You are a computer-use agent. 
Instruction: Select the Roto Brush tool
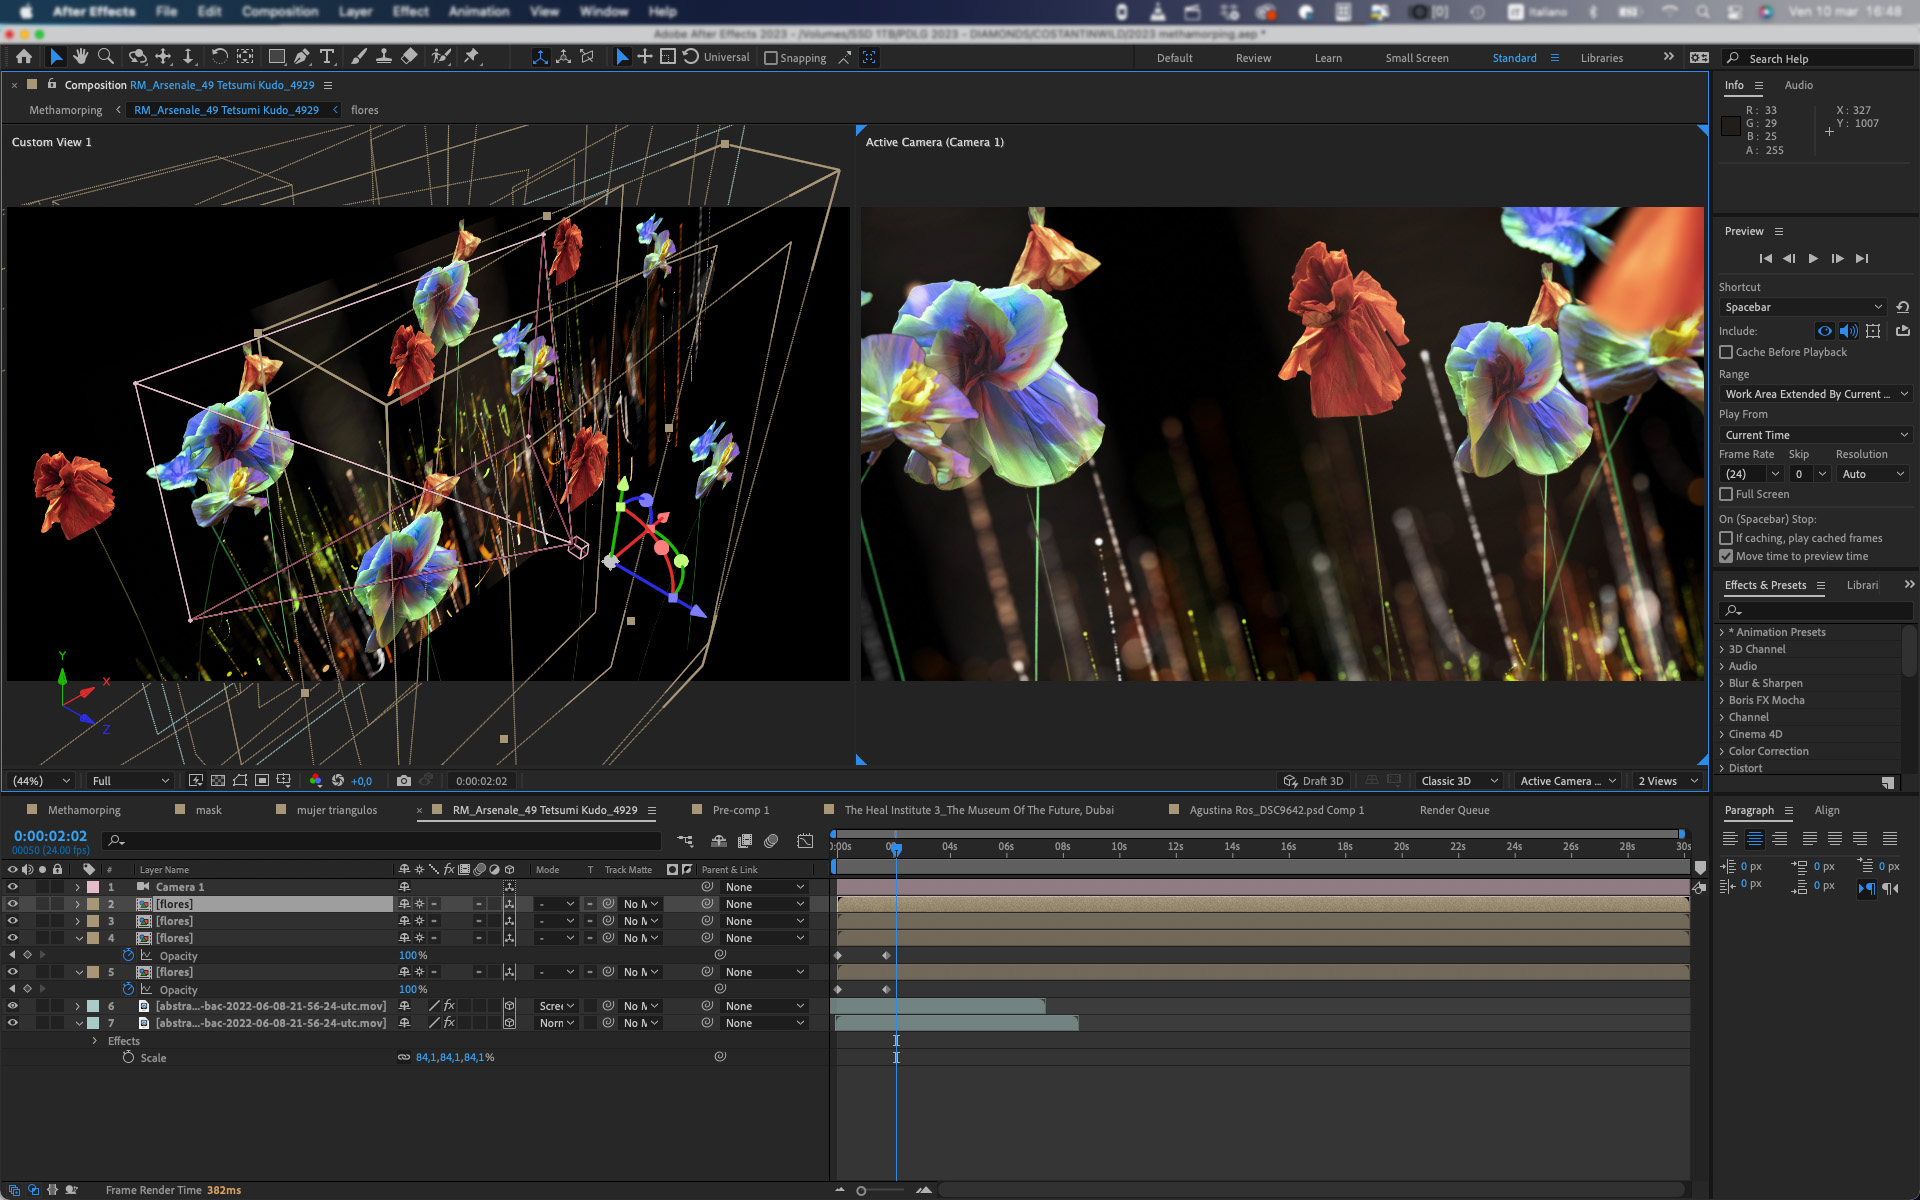click(x=441, y=57)
